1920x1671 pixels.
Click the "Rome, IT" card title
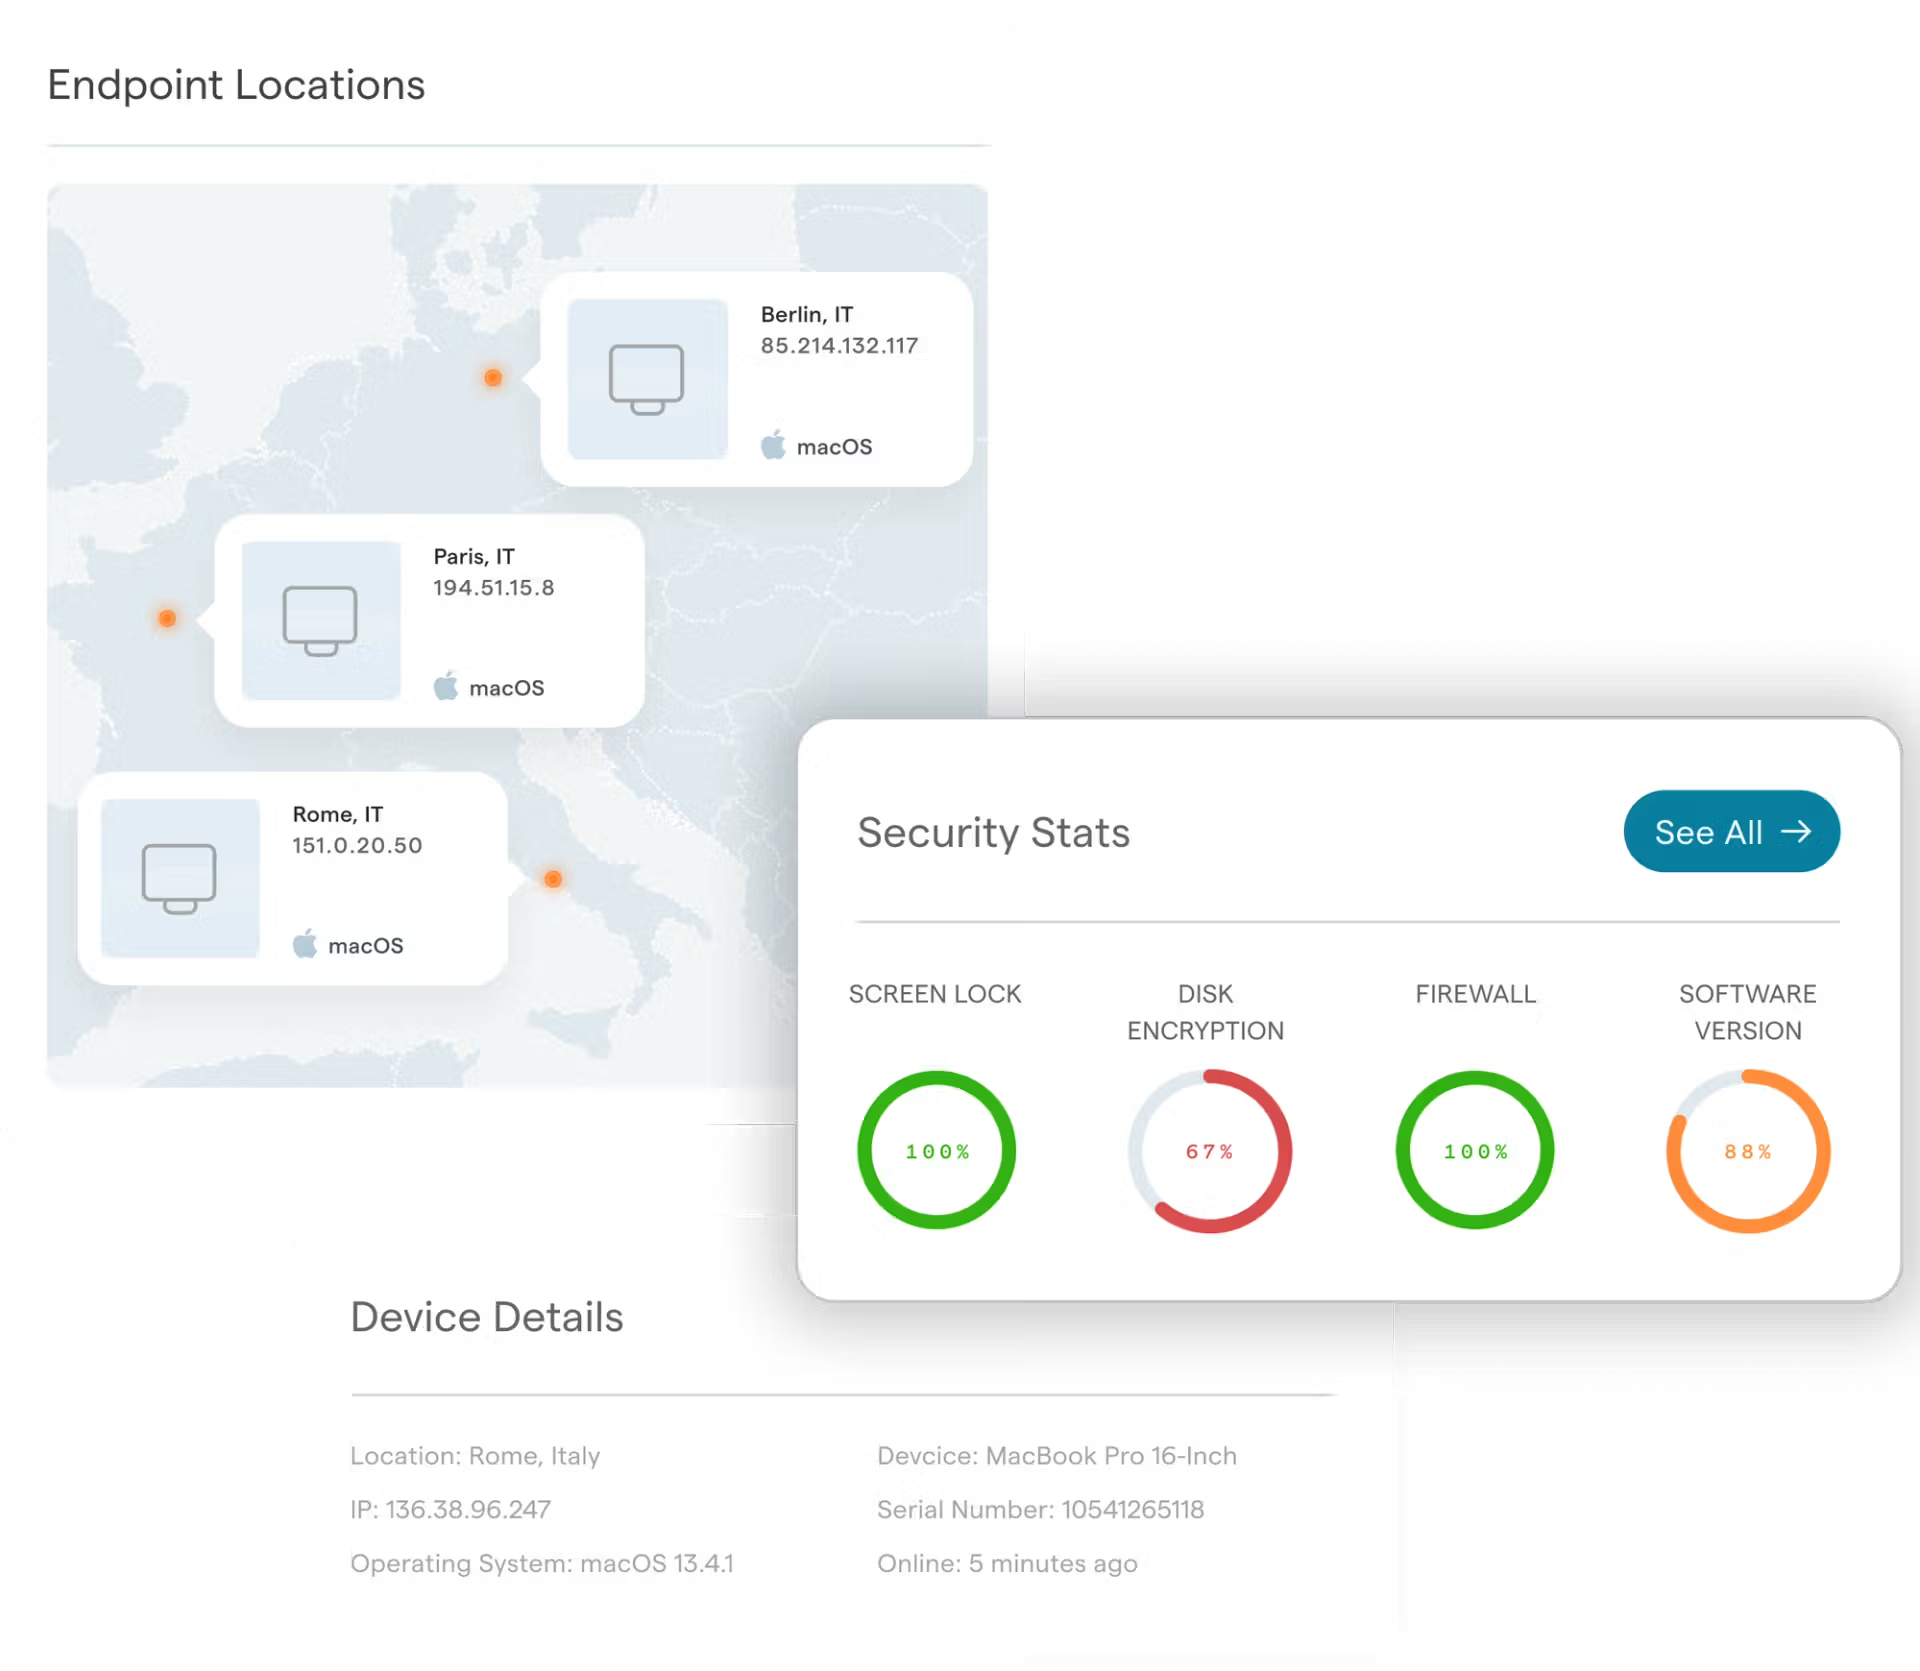tap(338, 815)
